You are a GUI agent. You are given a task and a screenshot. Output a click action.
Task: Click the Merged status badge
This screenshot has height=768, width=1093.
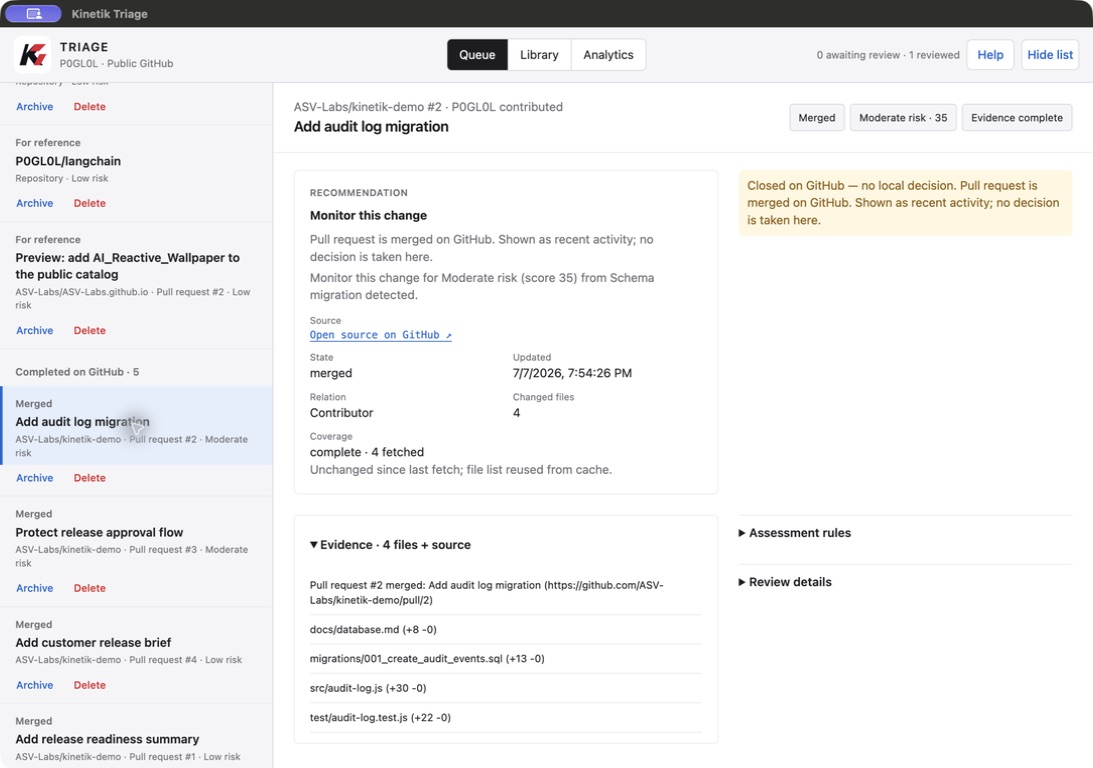click(x=816, y=118)
